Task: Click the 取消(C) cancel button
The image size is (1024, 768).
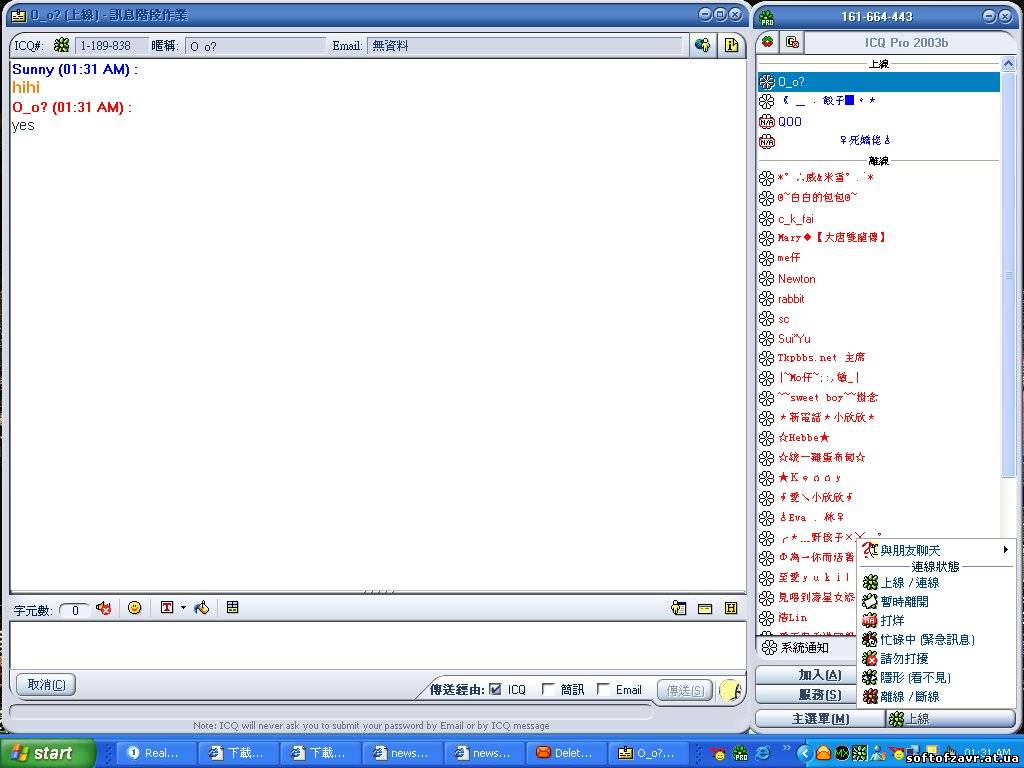Action: [x=46, y=684]
